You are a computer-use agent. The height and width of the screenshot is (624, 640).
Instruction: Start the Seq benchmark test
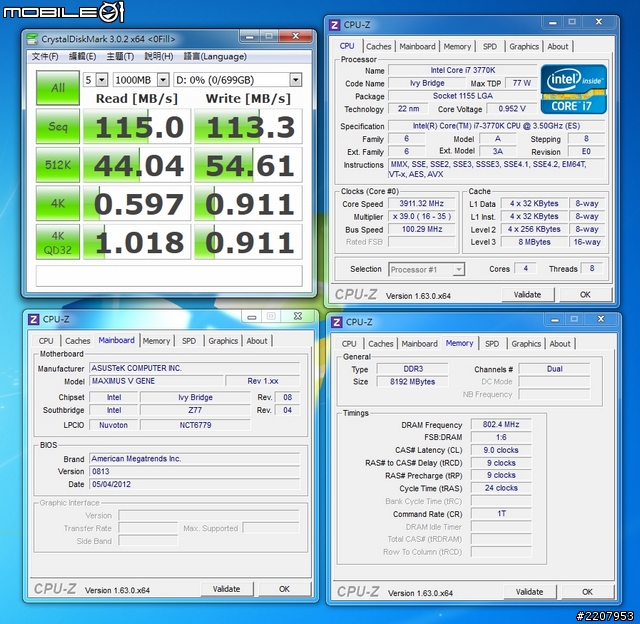coord(58,126)
